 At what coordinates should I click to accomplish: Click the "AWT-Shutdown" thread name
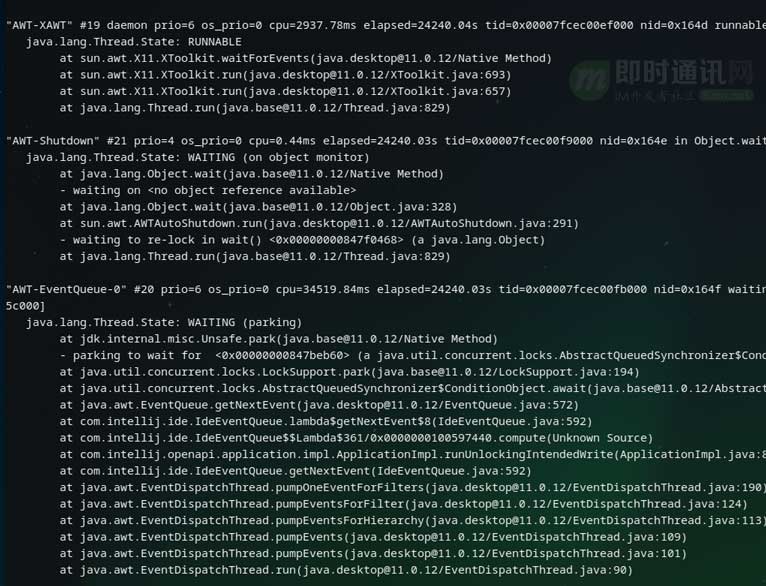pos(52,141)
